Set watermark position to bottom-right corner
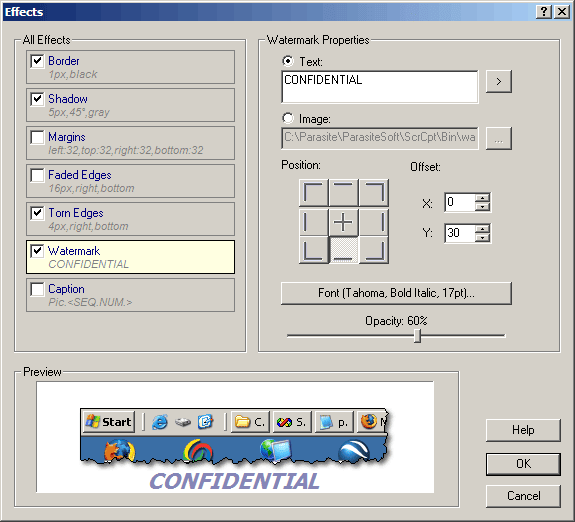Screen dimensions: 575x522 (x=374, y=250)
